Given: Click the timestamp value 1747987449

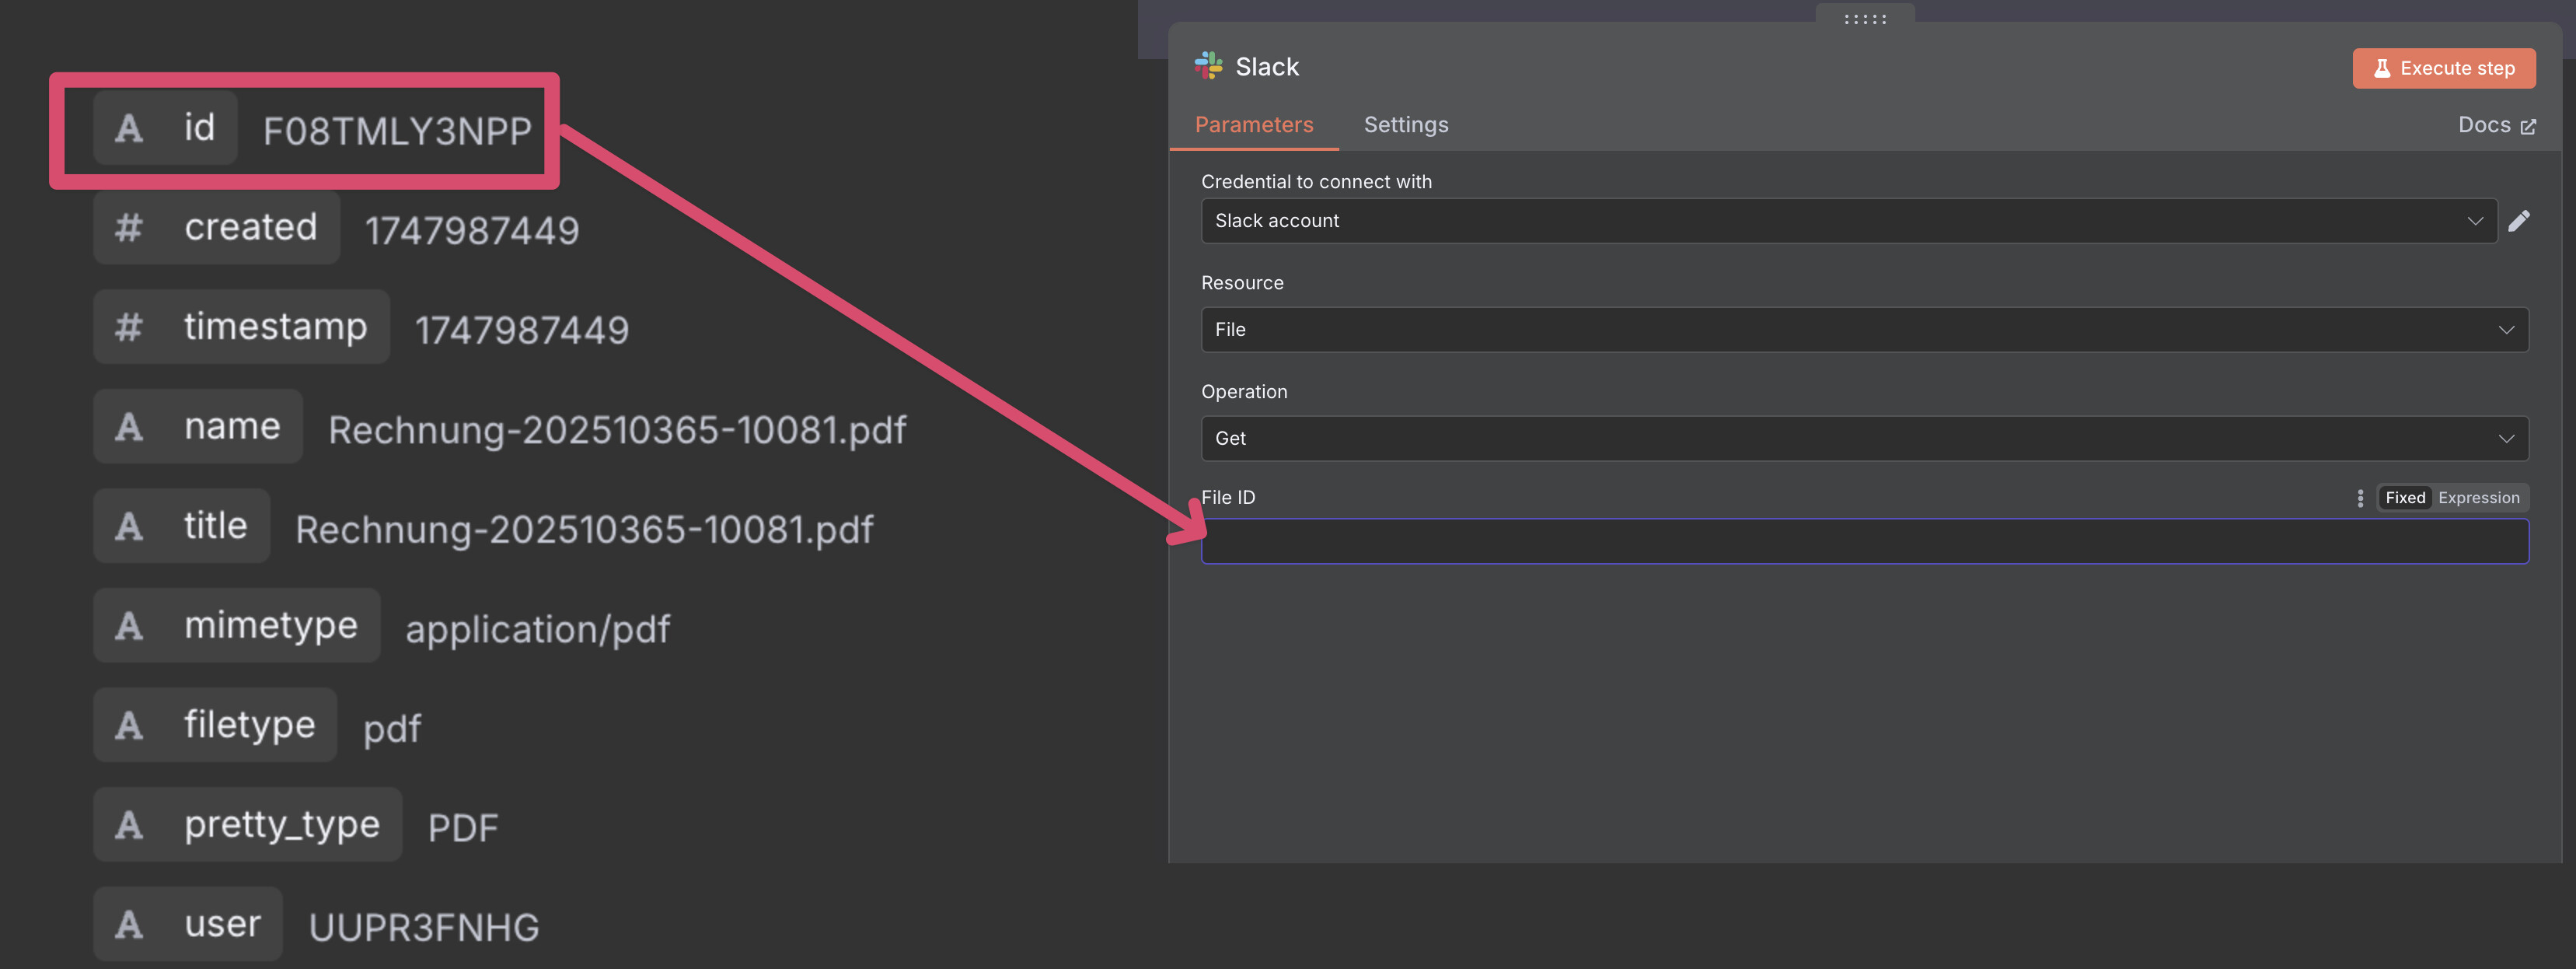Looking at the screenshot, I should point(522,330).
